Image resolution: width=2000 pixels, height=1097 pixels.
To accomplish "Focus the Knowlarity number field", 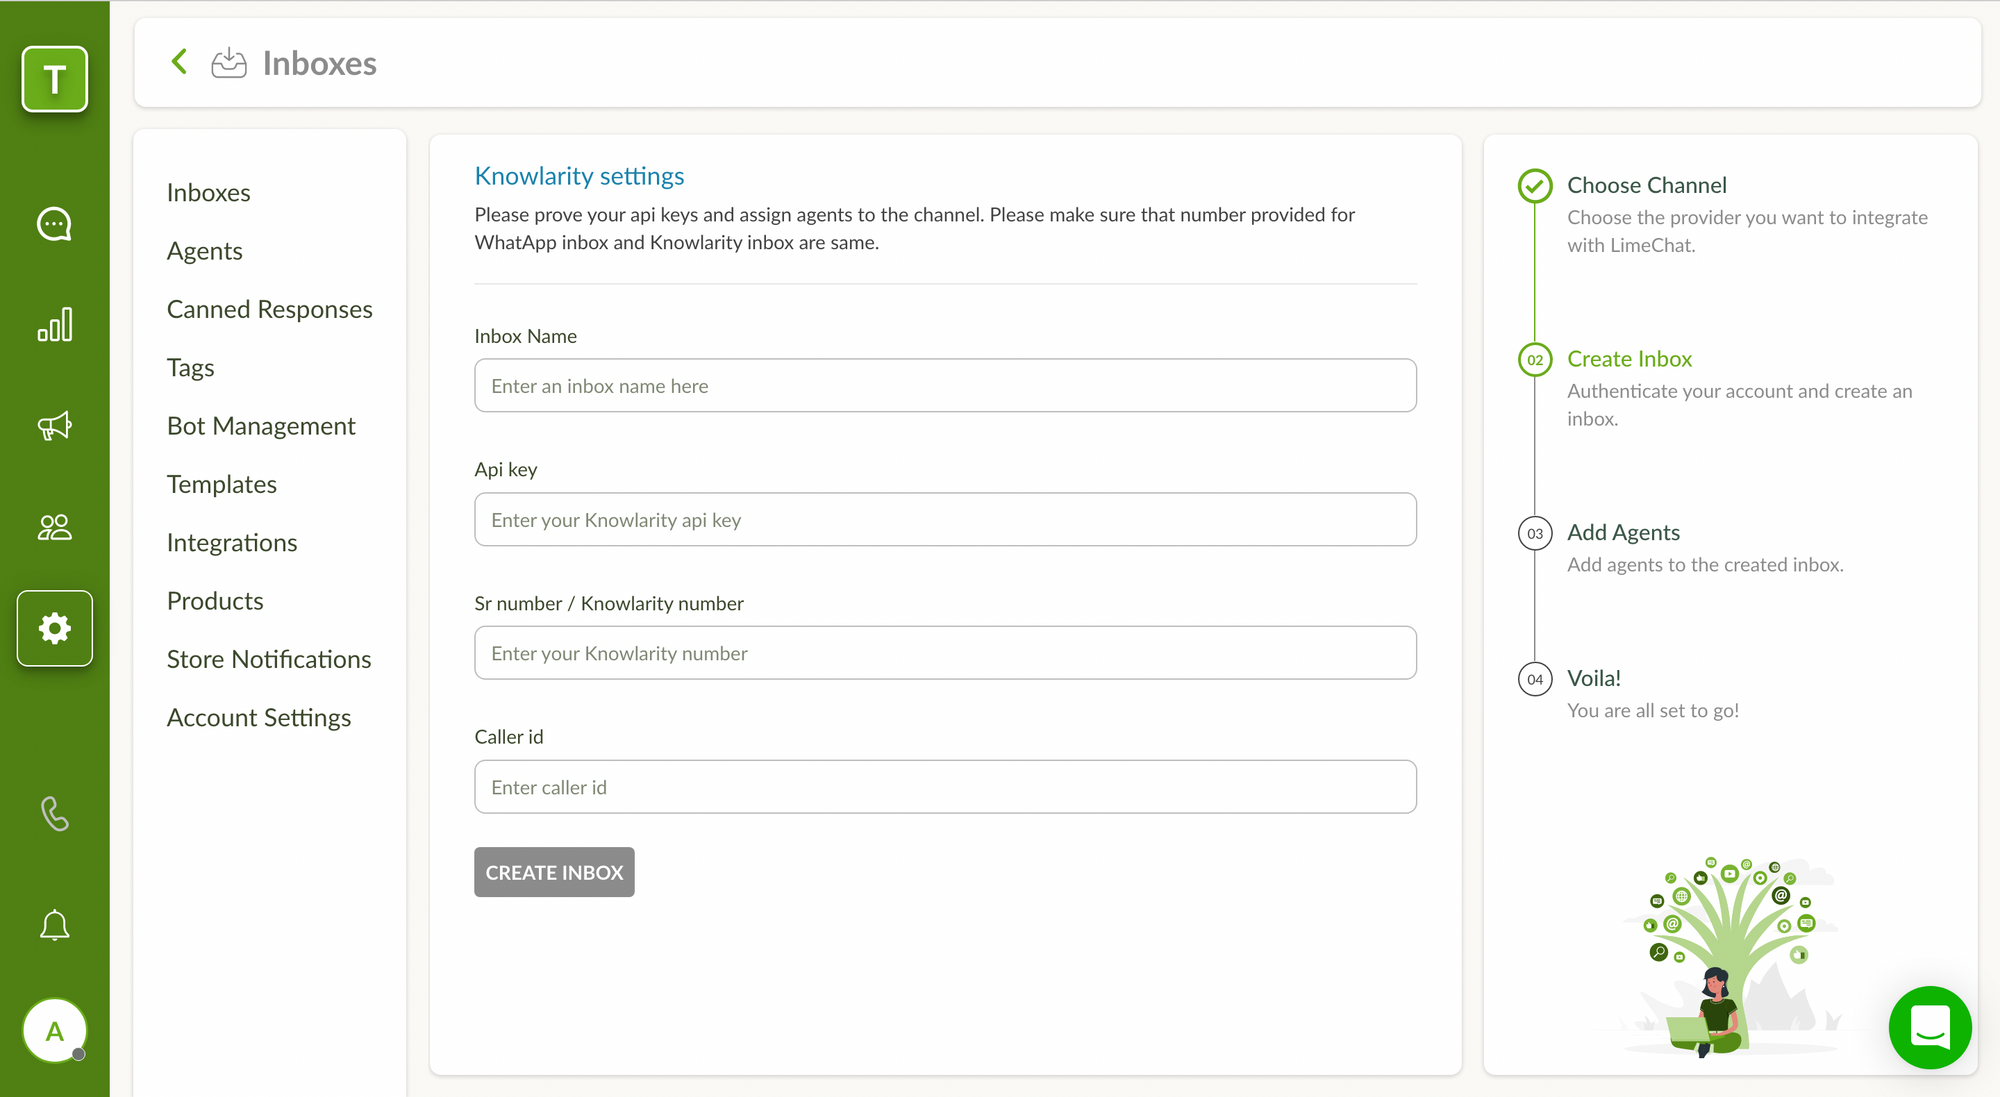I will pyautogui.click(x=945, y=652).
